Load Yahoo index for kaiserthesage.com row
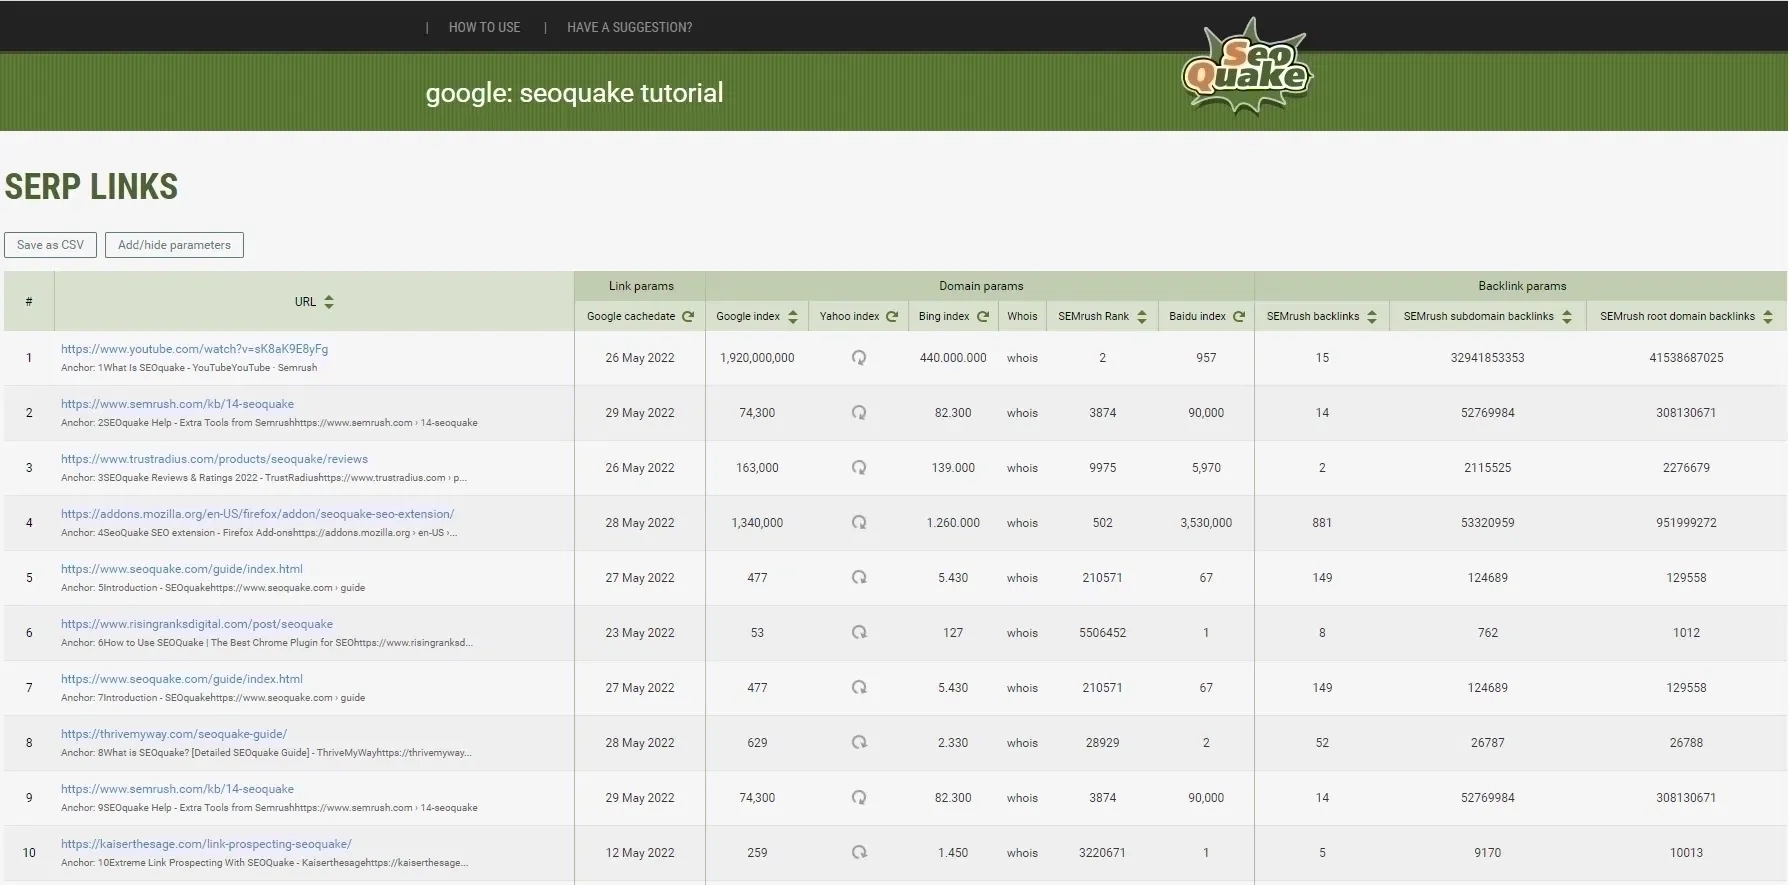 point(858,853)
